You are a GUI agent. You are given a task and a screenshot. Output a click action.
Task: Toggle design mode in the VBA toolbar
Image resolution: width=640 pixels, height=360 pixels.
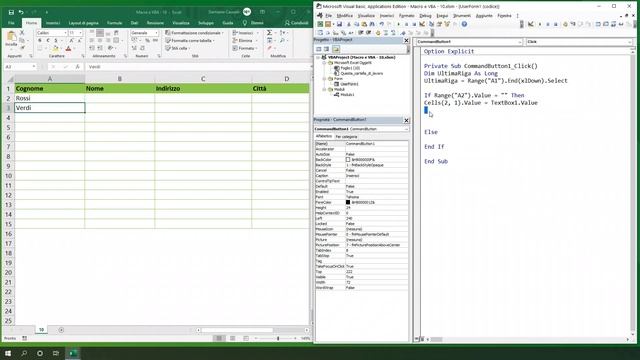tap(422, 24)
